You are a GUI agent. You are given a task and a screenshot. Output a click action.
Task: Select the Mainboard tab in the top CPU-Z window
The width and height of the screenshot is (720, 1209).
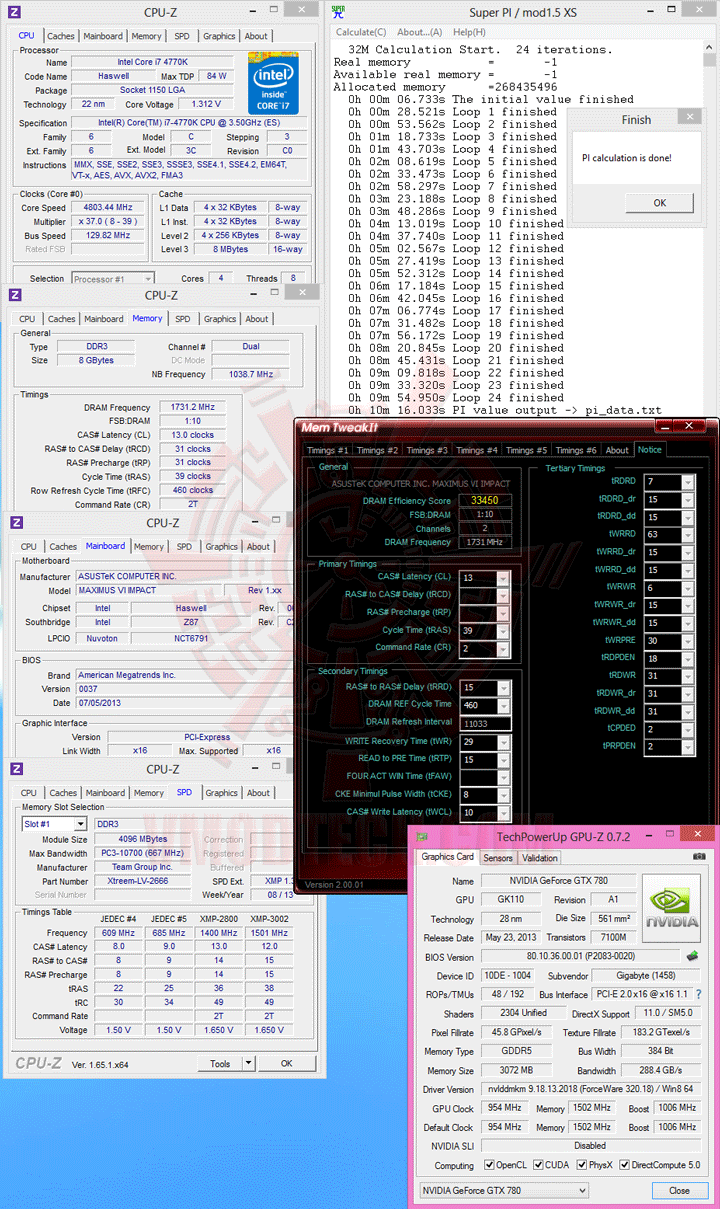tap(103, 36)
